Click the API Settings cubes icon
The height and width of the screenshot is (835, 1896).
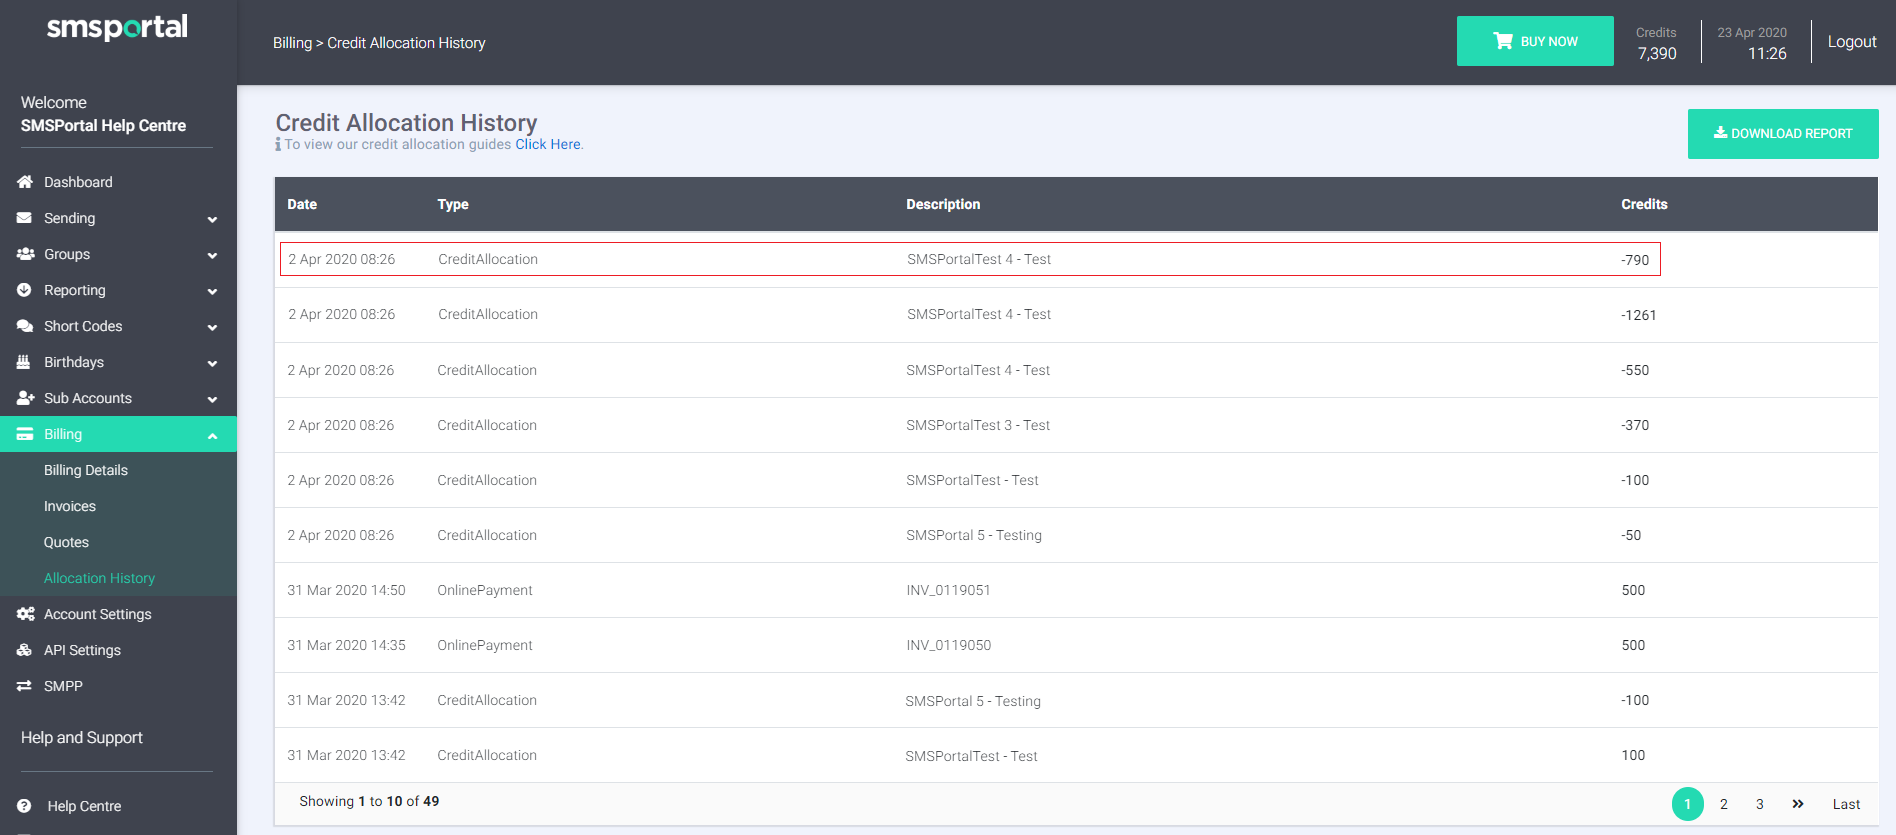click(x=24, y=650)
